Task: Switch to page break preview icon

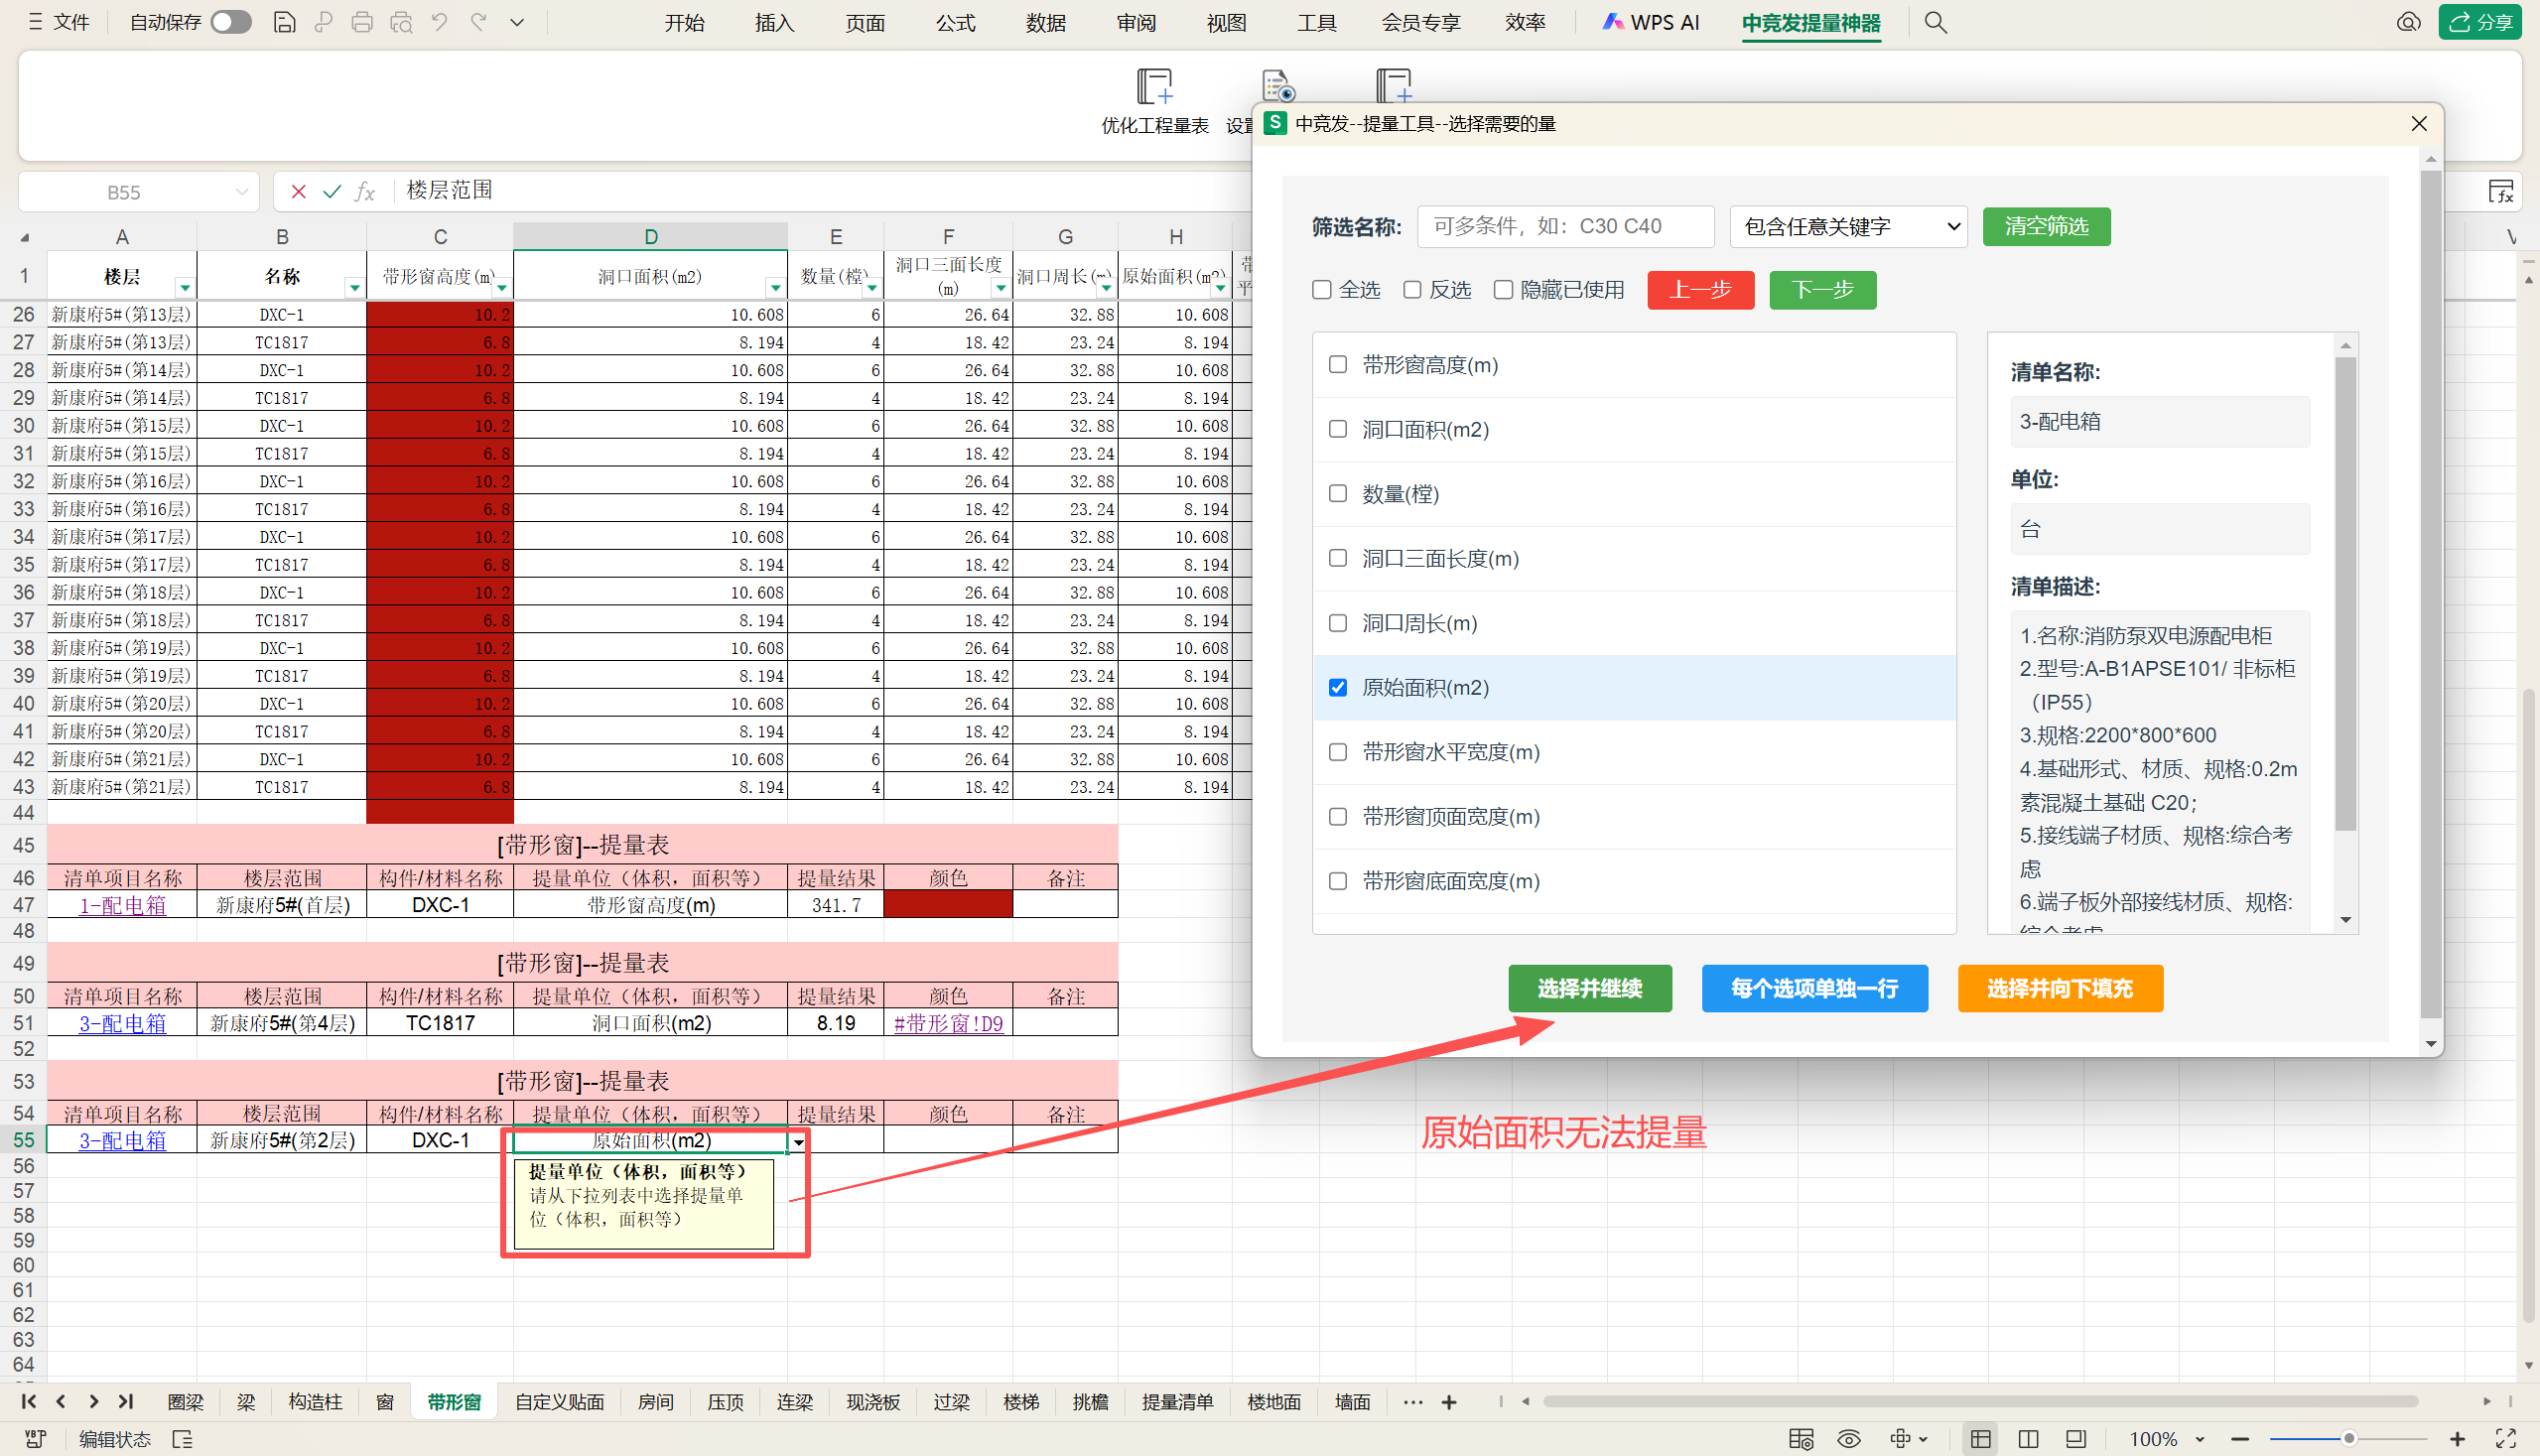Action: [2028, 1439]
